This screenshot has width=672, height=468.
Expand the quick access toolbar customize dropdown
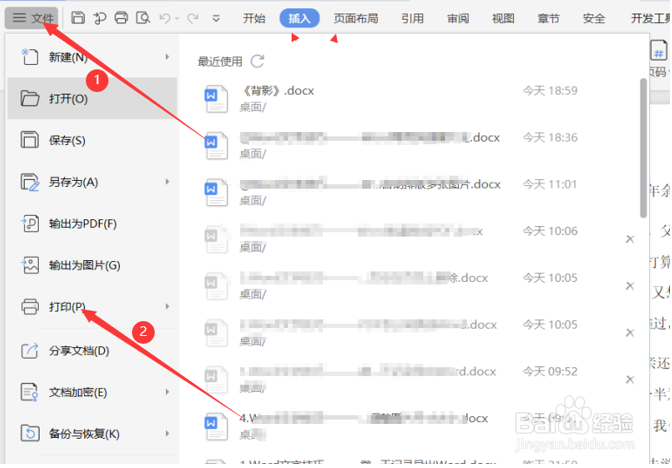(216, 18)
